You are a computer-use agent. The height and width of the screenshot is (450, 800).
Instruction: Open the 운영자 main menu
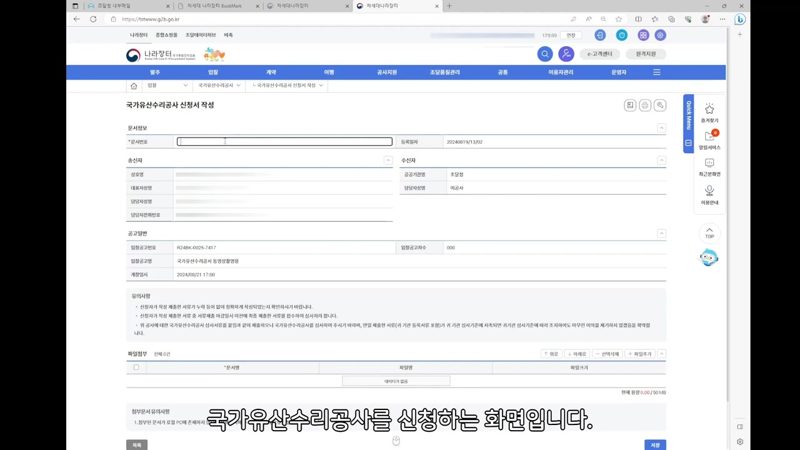[619, 72]
